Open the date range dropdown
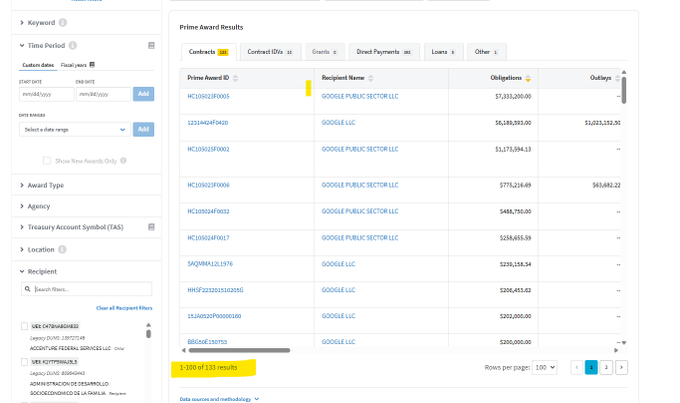Viewport: 680px width, 403px height. 75,129
